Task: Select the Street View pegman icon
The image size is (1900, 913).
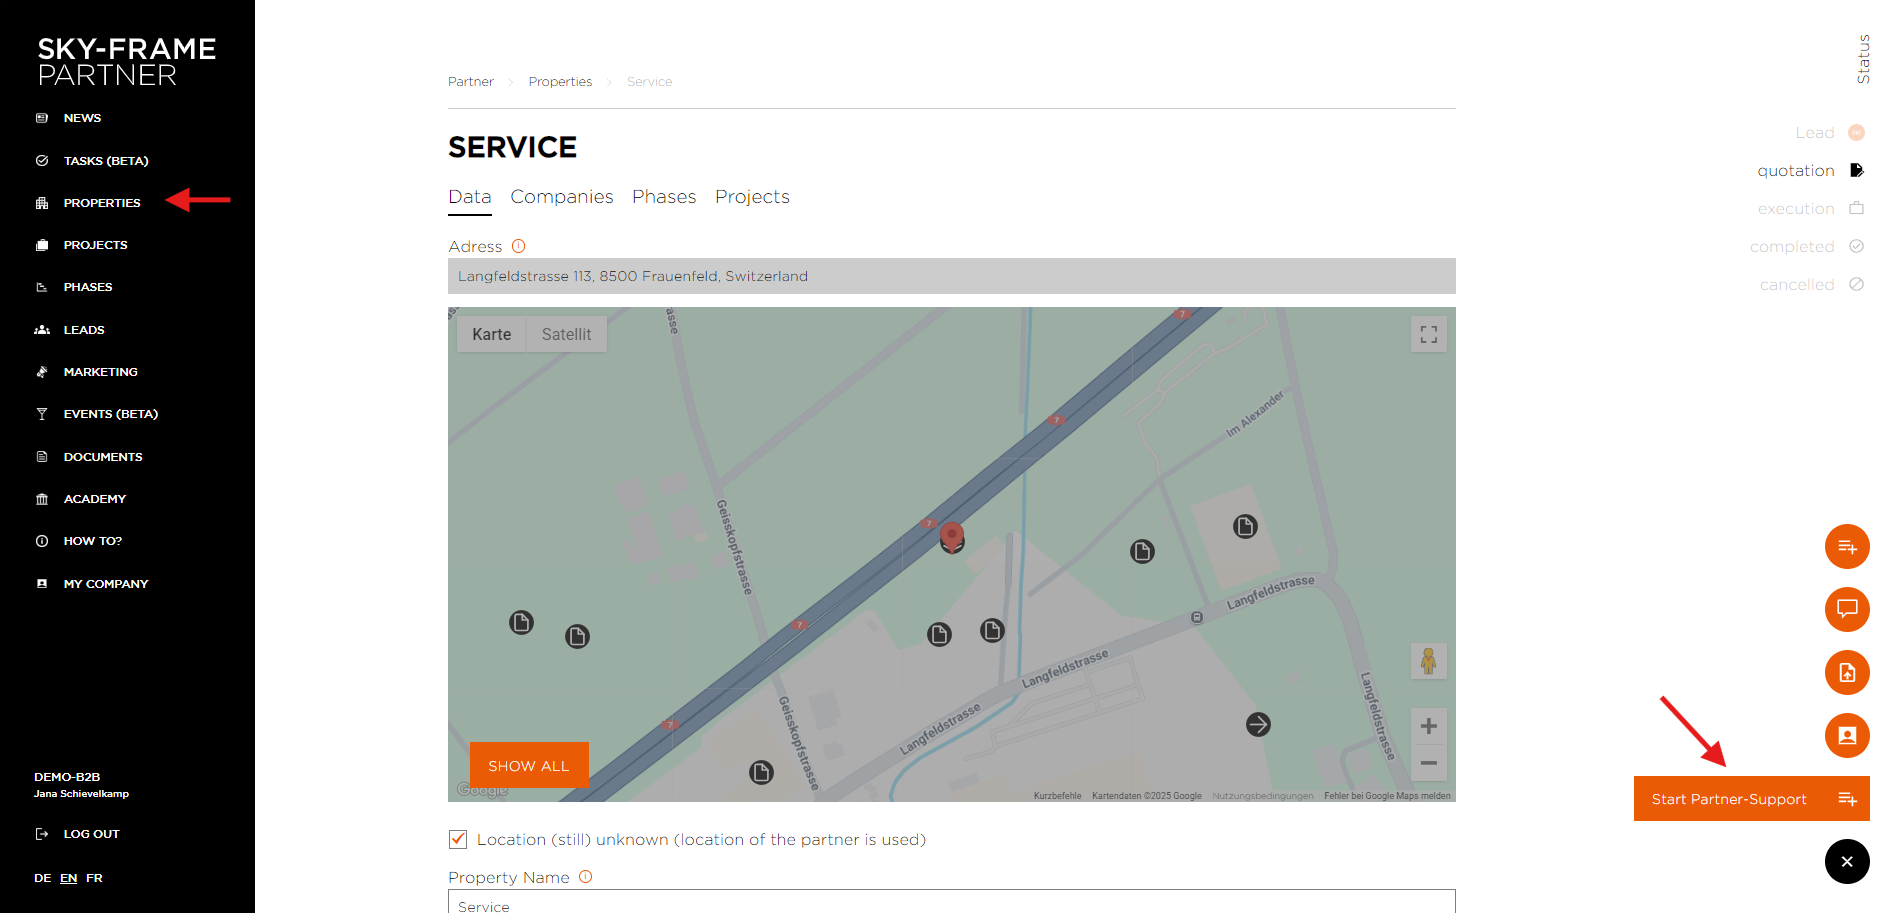Action: (1428, 661)
